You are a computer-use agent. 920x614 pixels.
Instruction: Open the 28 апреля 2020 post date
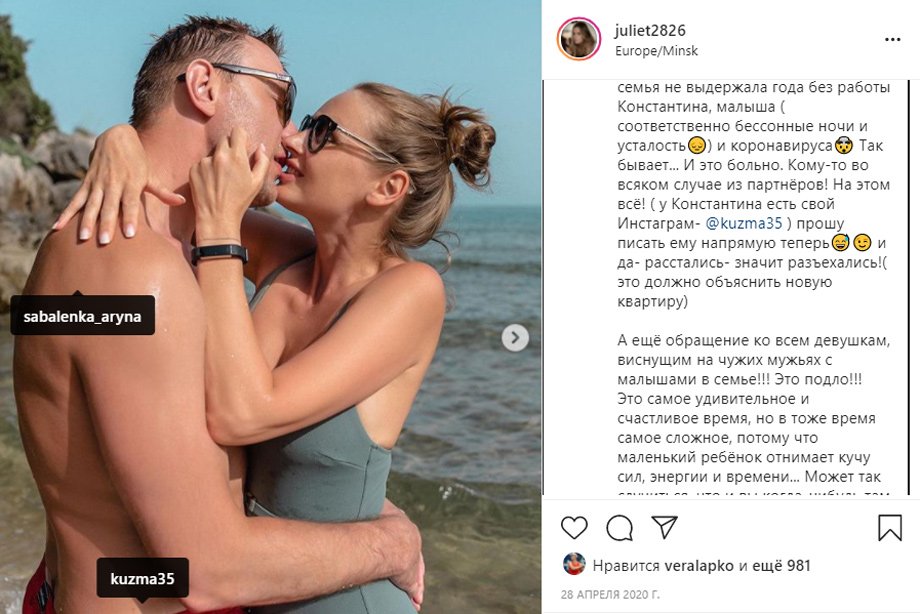tap(610, 595)
